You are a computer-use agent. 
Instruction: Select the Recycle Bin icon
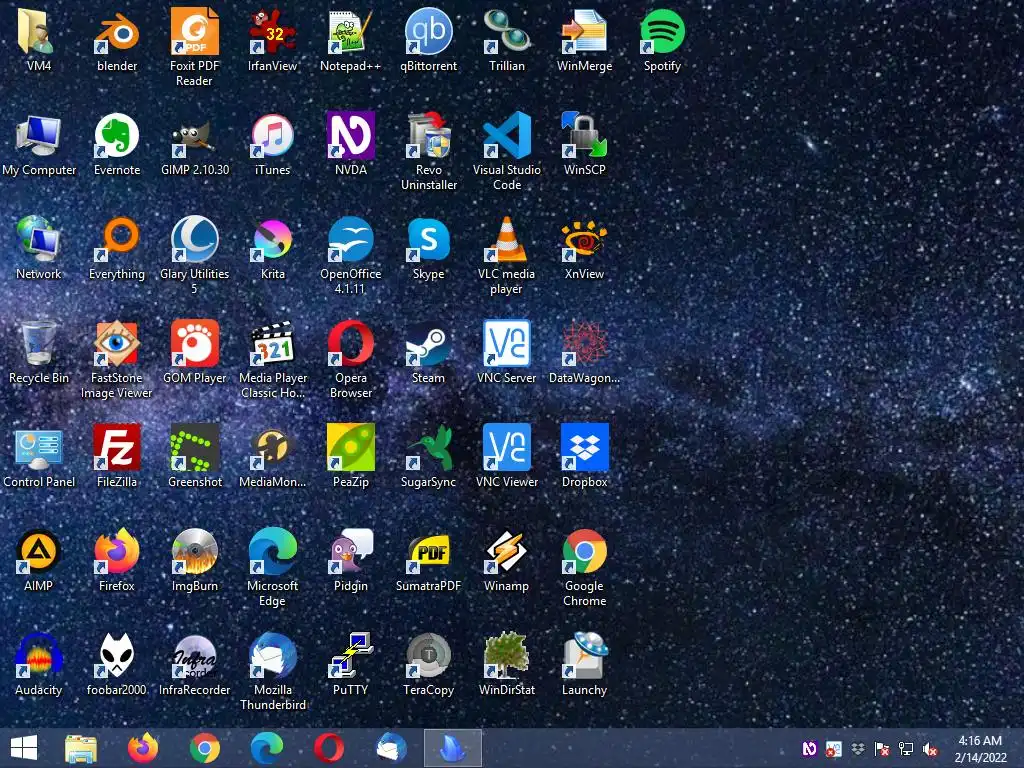coord(39,343)
